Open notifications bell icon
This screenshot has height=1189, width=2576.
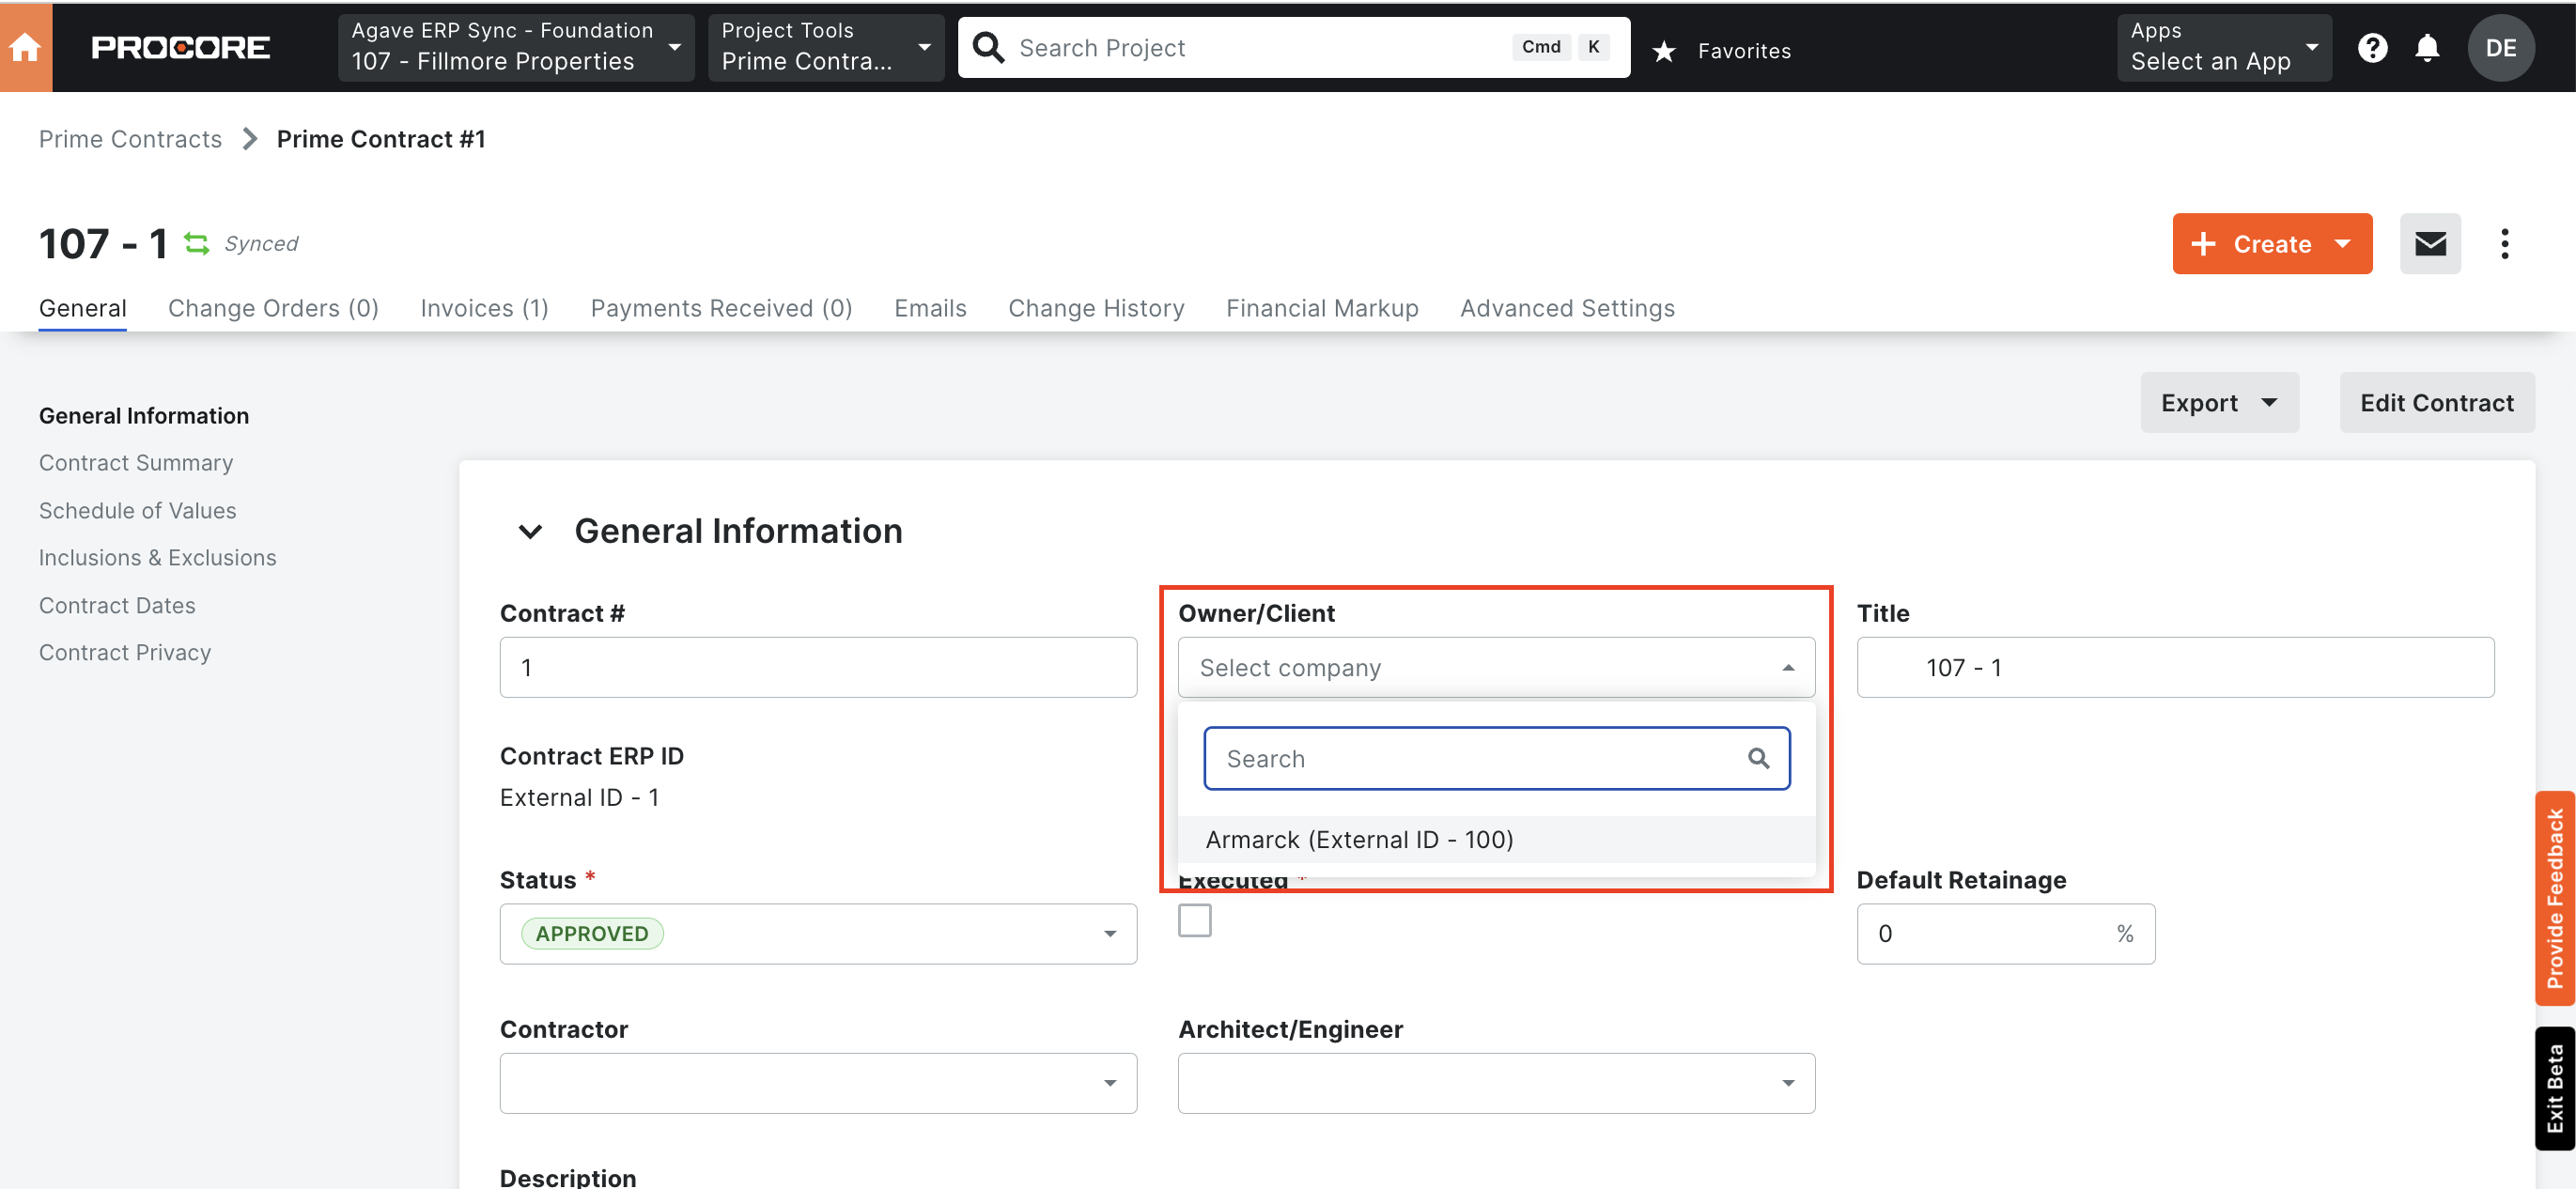click(2427, 48)
